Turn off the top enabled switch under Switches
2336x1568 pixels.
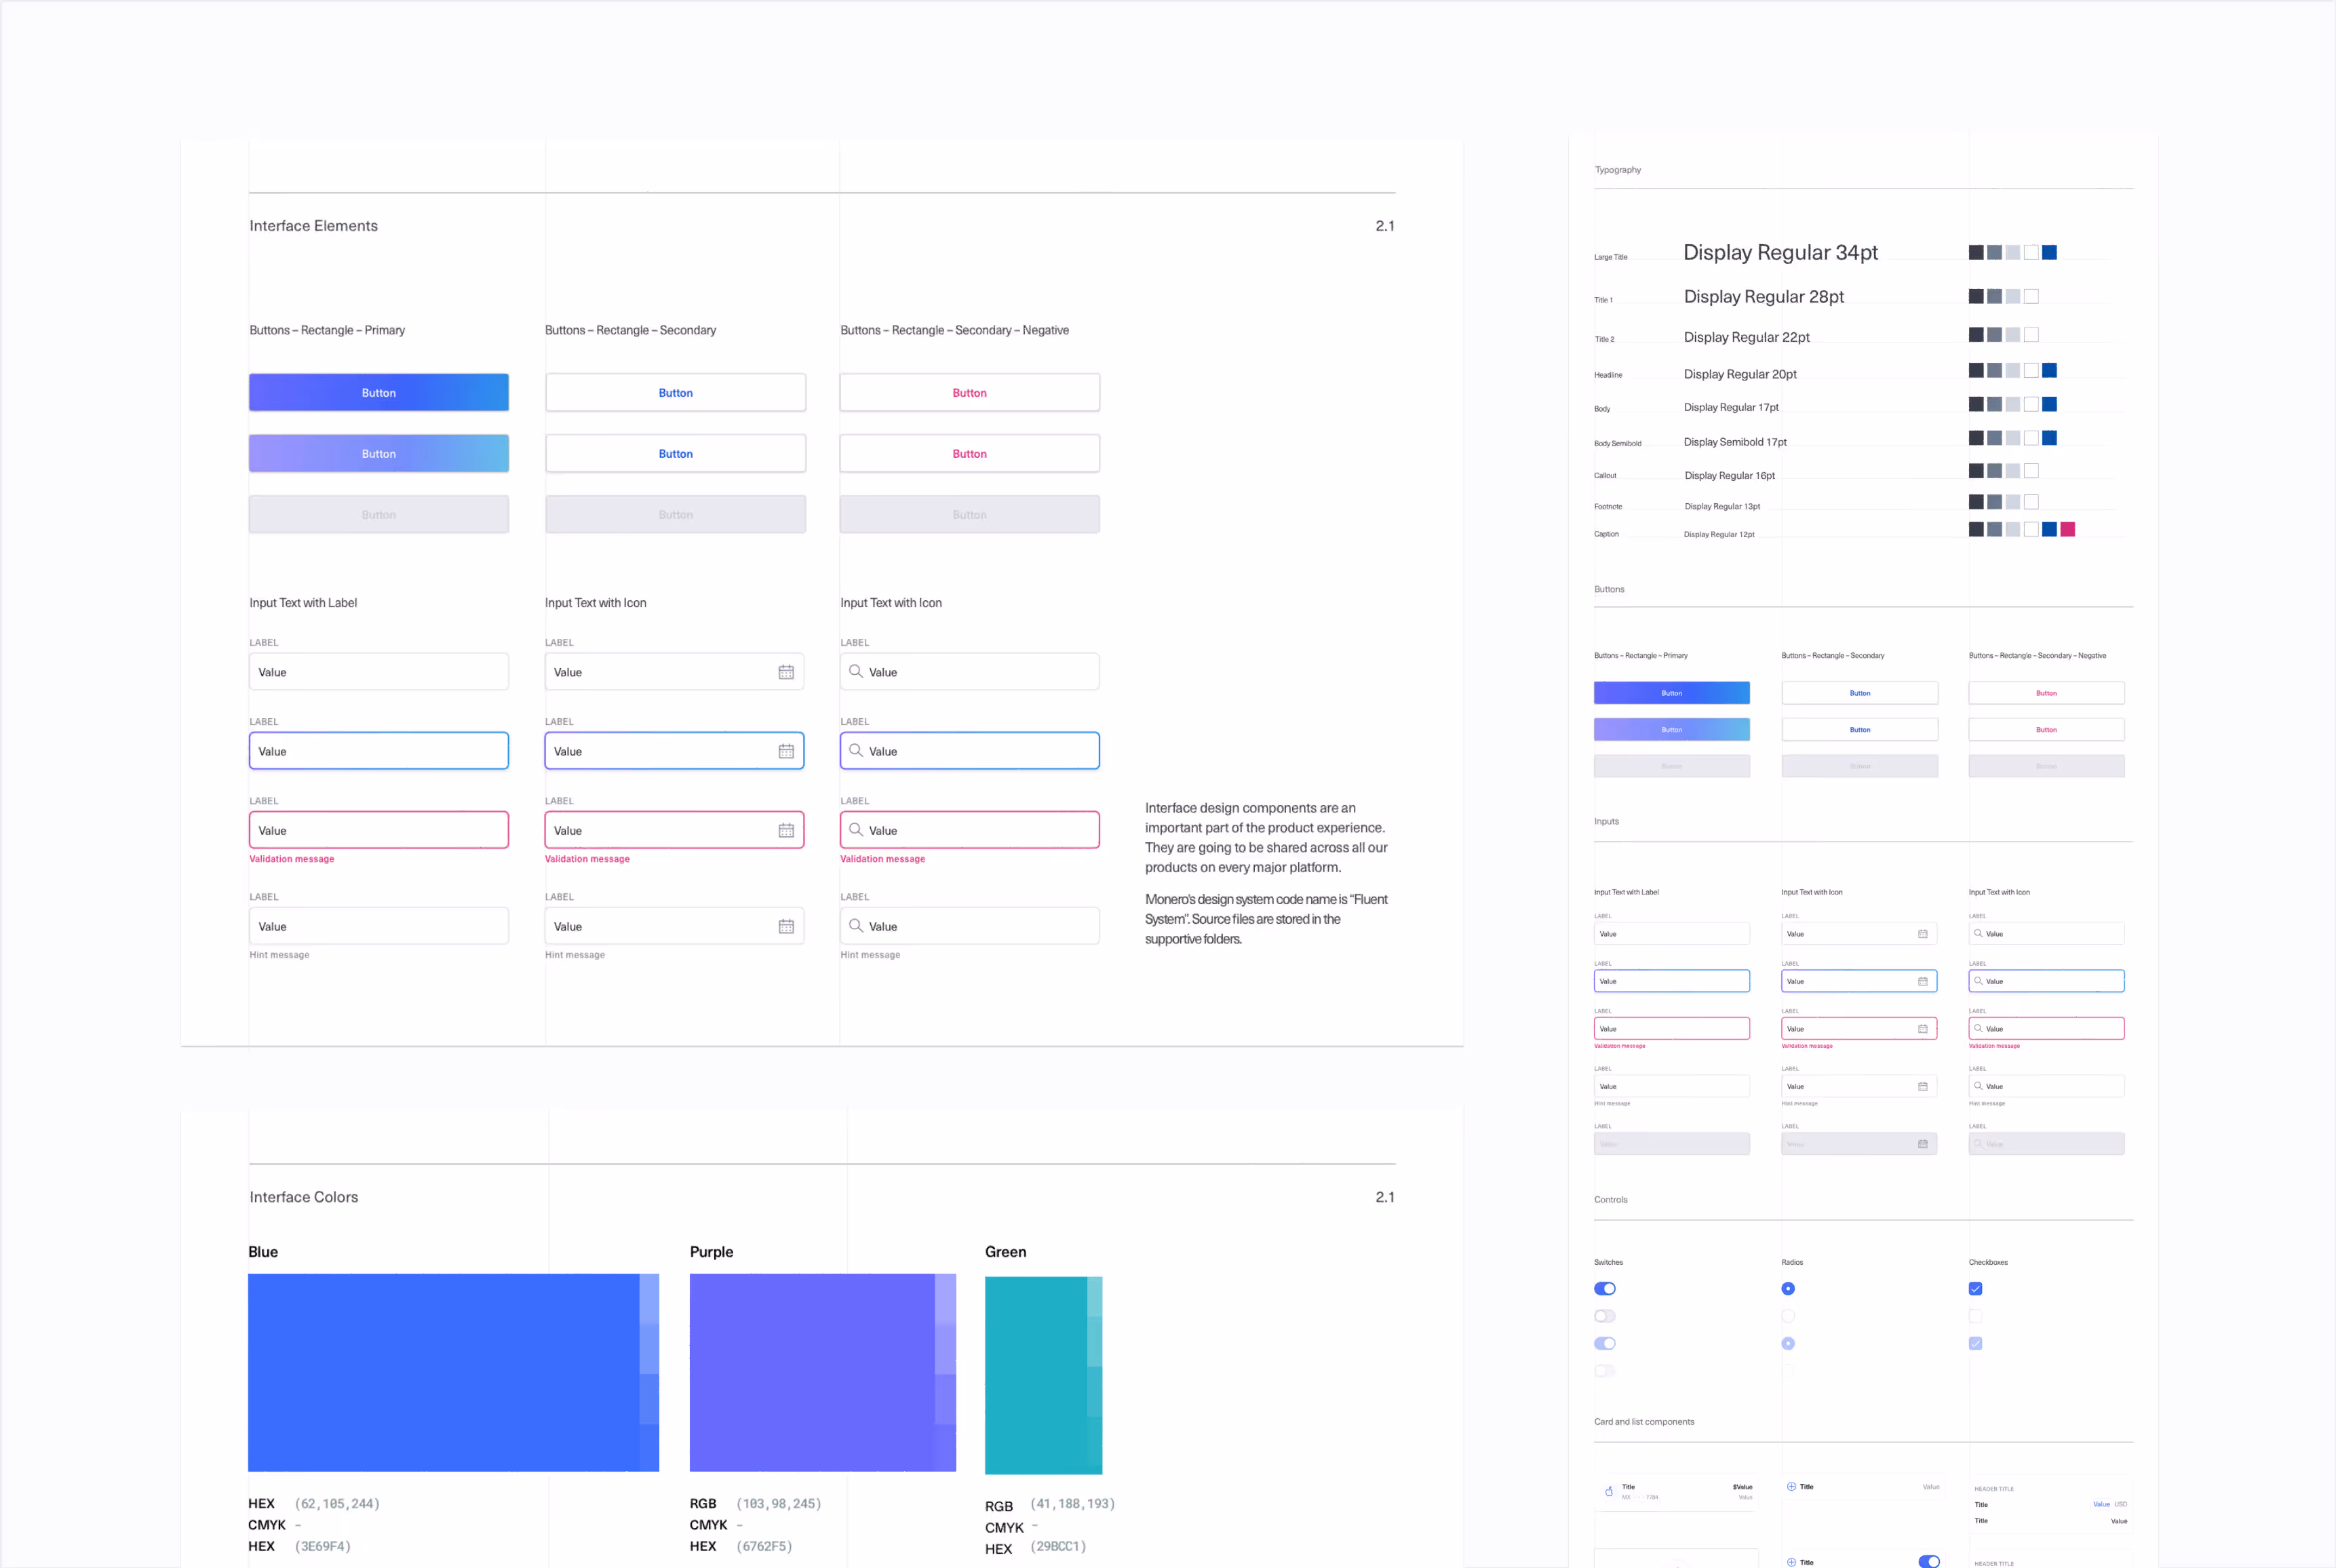point(1604,1288)
